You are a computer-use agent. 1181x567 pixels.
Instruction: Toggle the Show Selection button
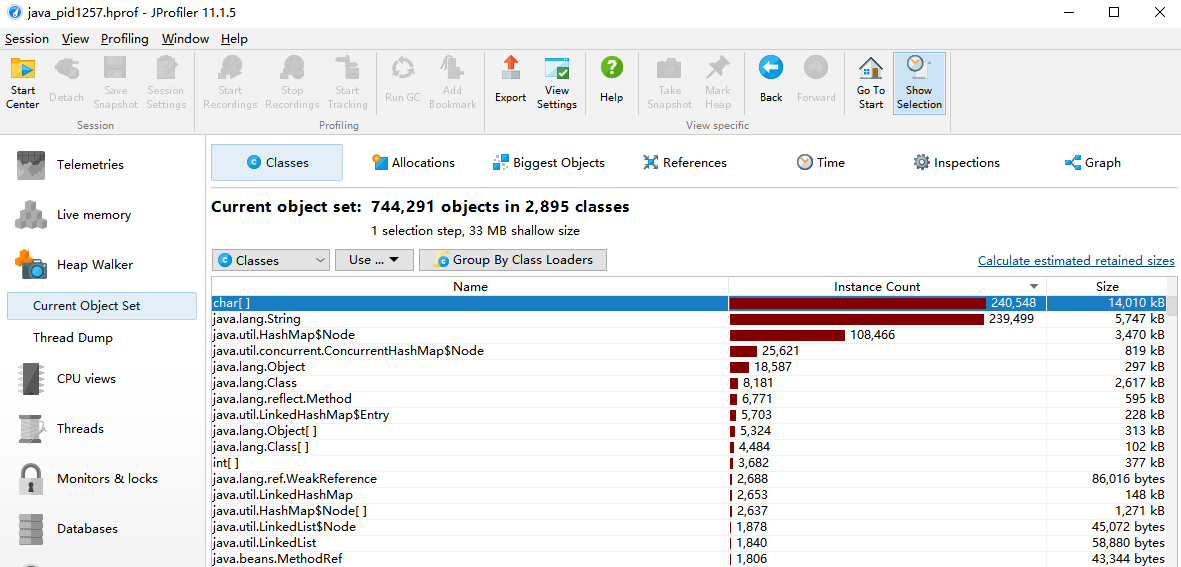(918, 82)
